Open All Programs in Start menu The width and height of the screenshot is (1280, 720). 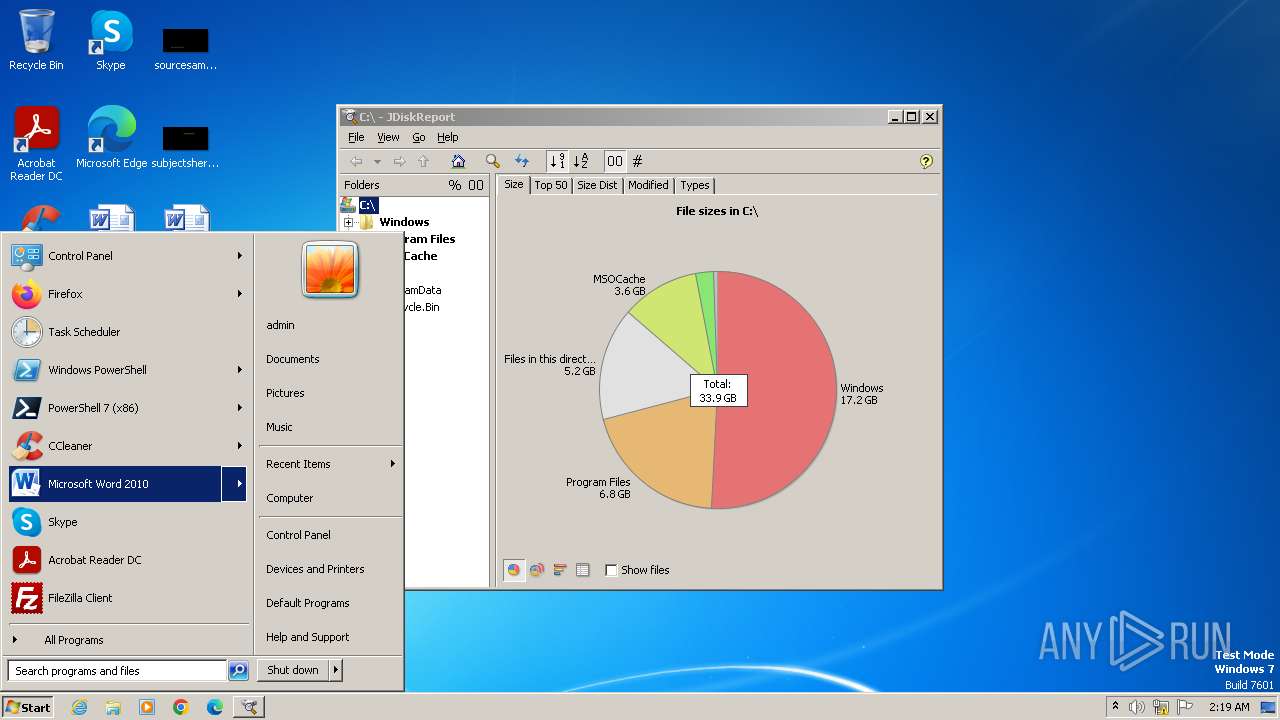(x=74, y=640)
